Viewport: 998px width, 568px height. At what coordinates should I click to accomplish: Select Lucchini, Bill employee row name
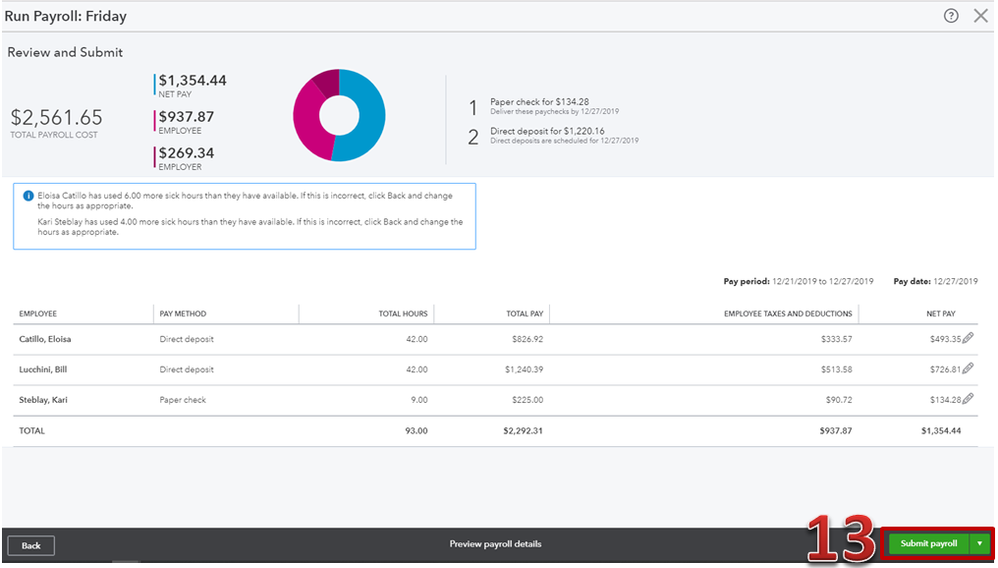[x=43, y=369]
